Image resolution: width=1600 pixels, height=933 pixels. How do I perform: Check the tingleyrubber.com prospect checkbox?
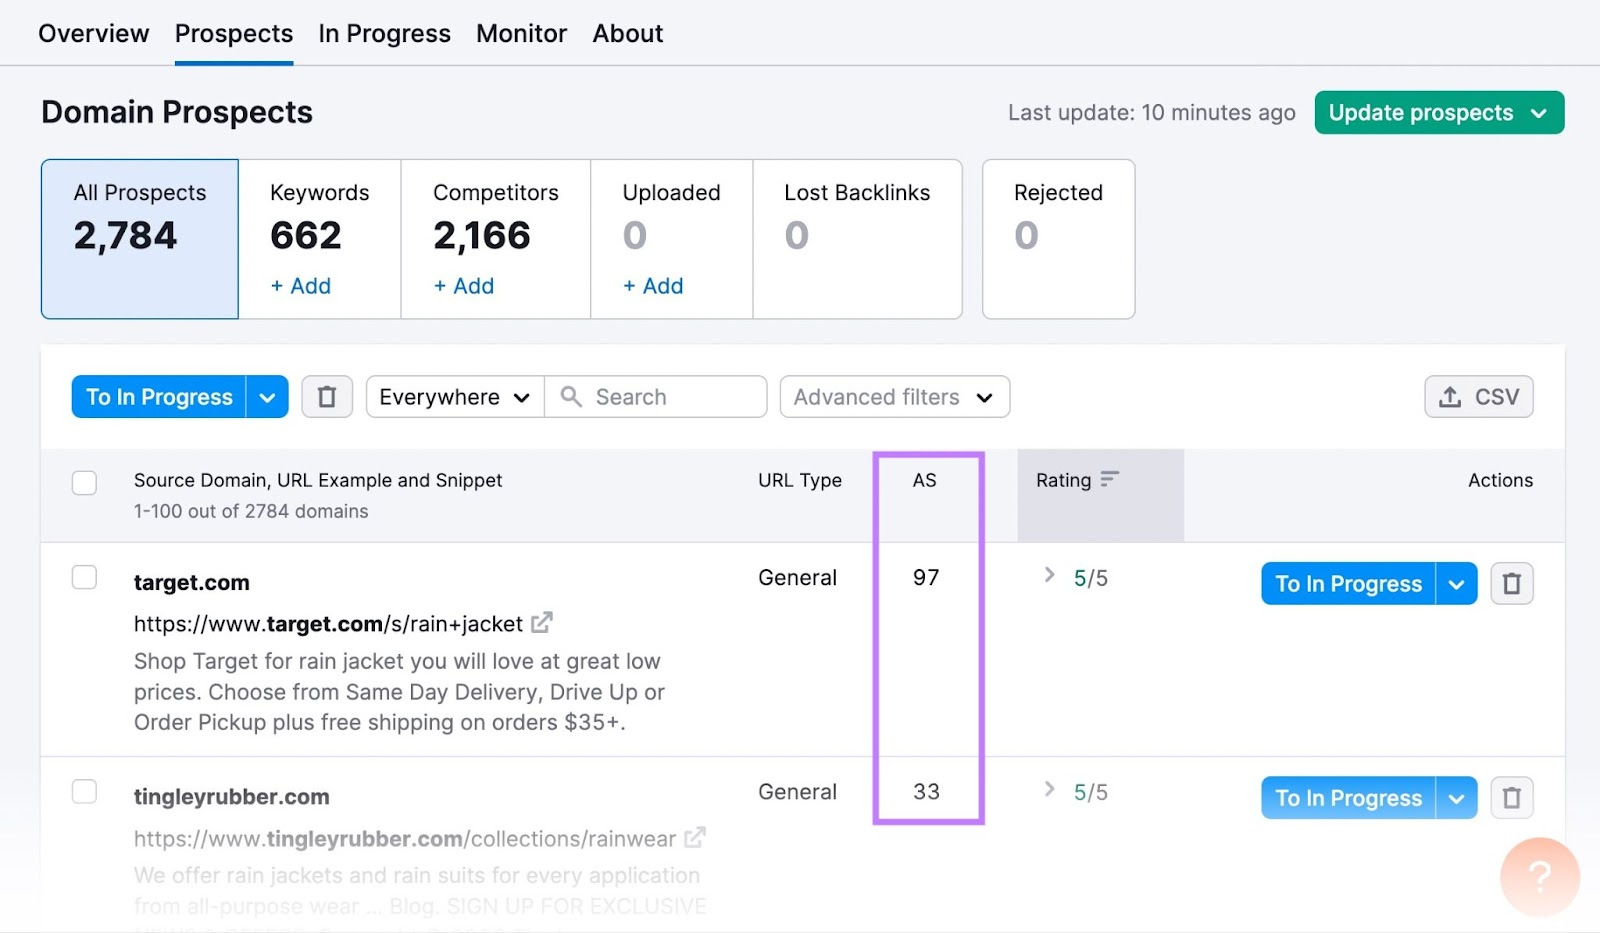(84, 791)
